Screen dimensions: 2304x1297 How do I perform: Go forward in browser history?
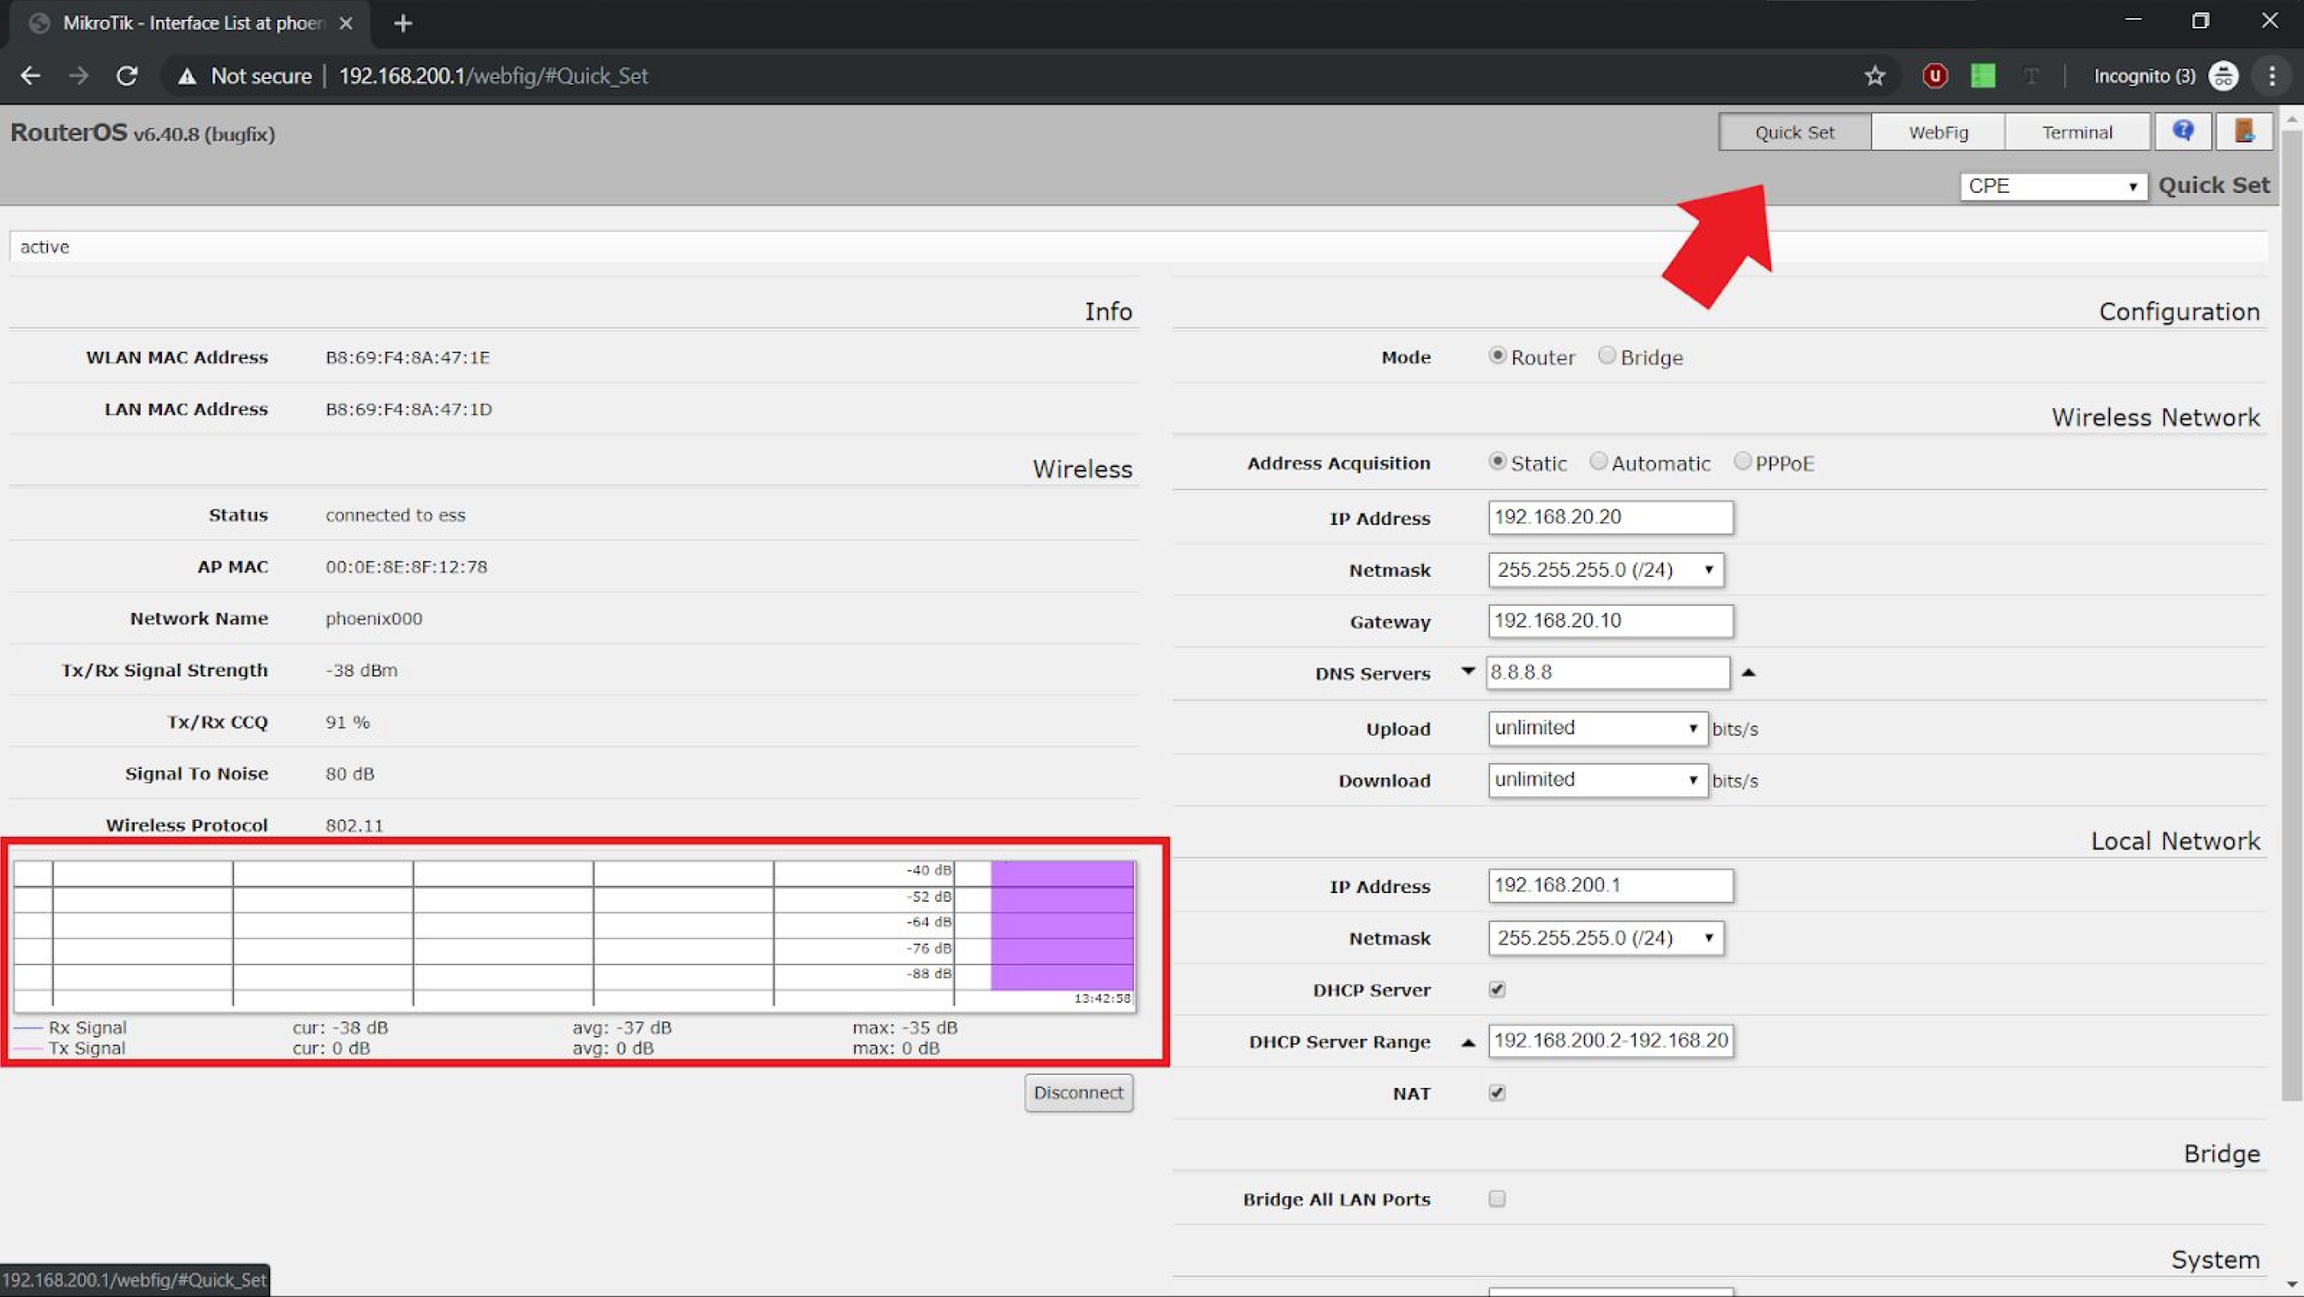tap(78, 76)
